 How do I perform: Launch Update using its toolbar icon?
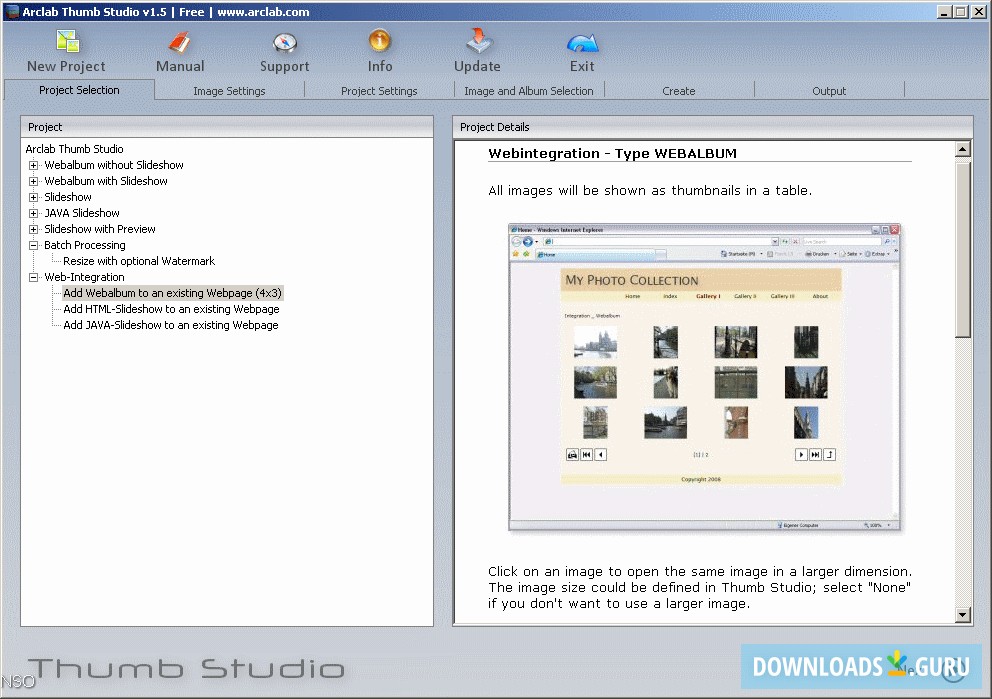tap(477, 42)
